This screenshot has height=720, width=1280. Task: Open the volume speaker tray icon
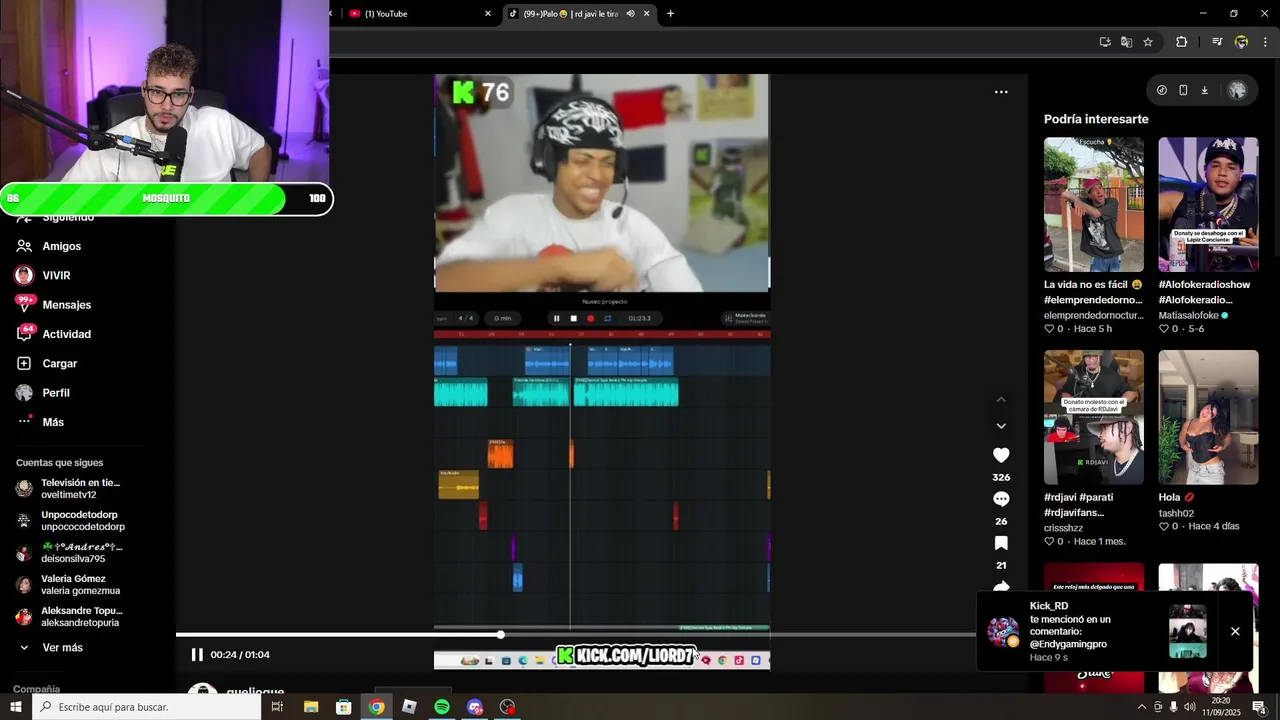(1190, 707)
